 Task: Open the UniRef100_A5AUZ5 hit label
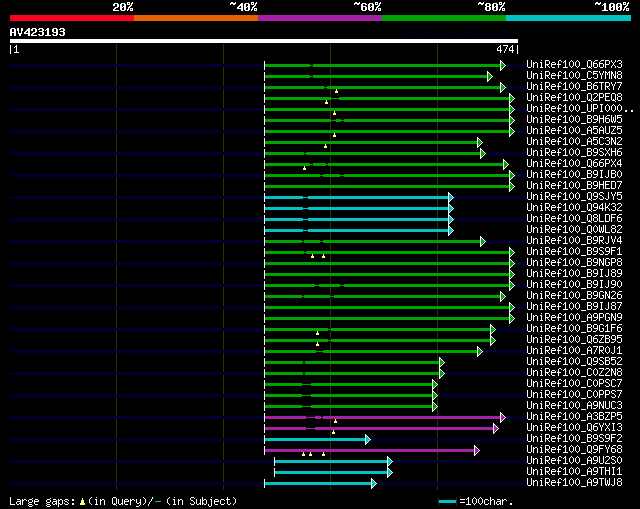click(x=574, y=131)
